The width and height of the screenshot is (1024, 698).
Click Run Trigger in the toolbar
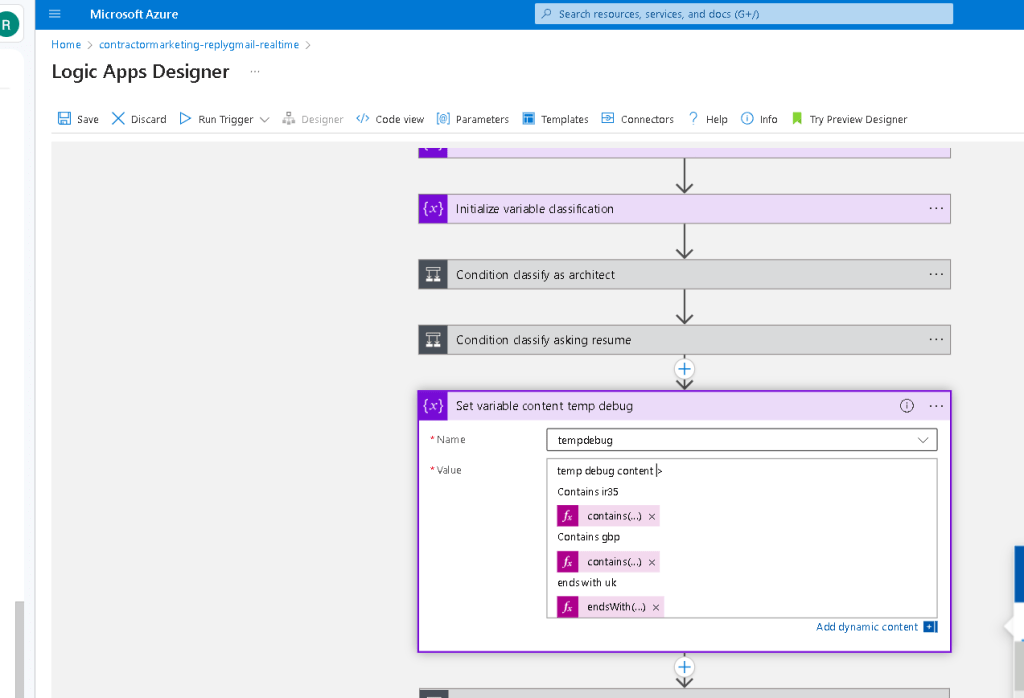(217, 119)
